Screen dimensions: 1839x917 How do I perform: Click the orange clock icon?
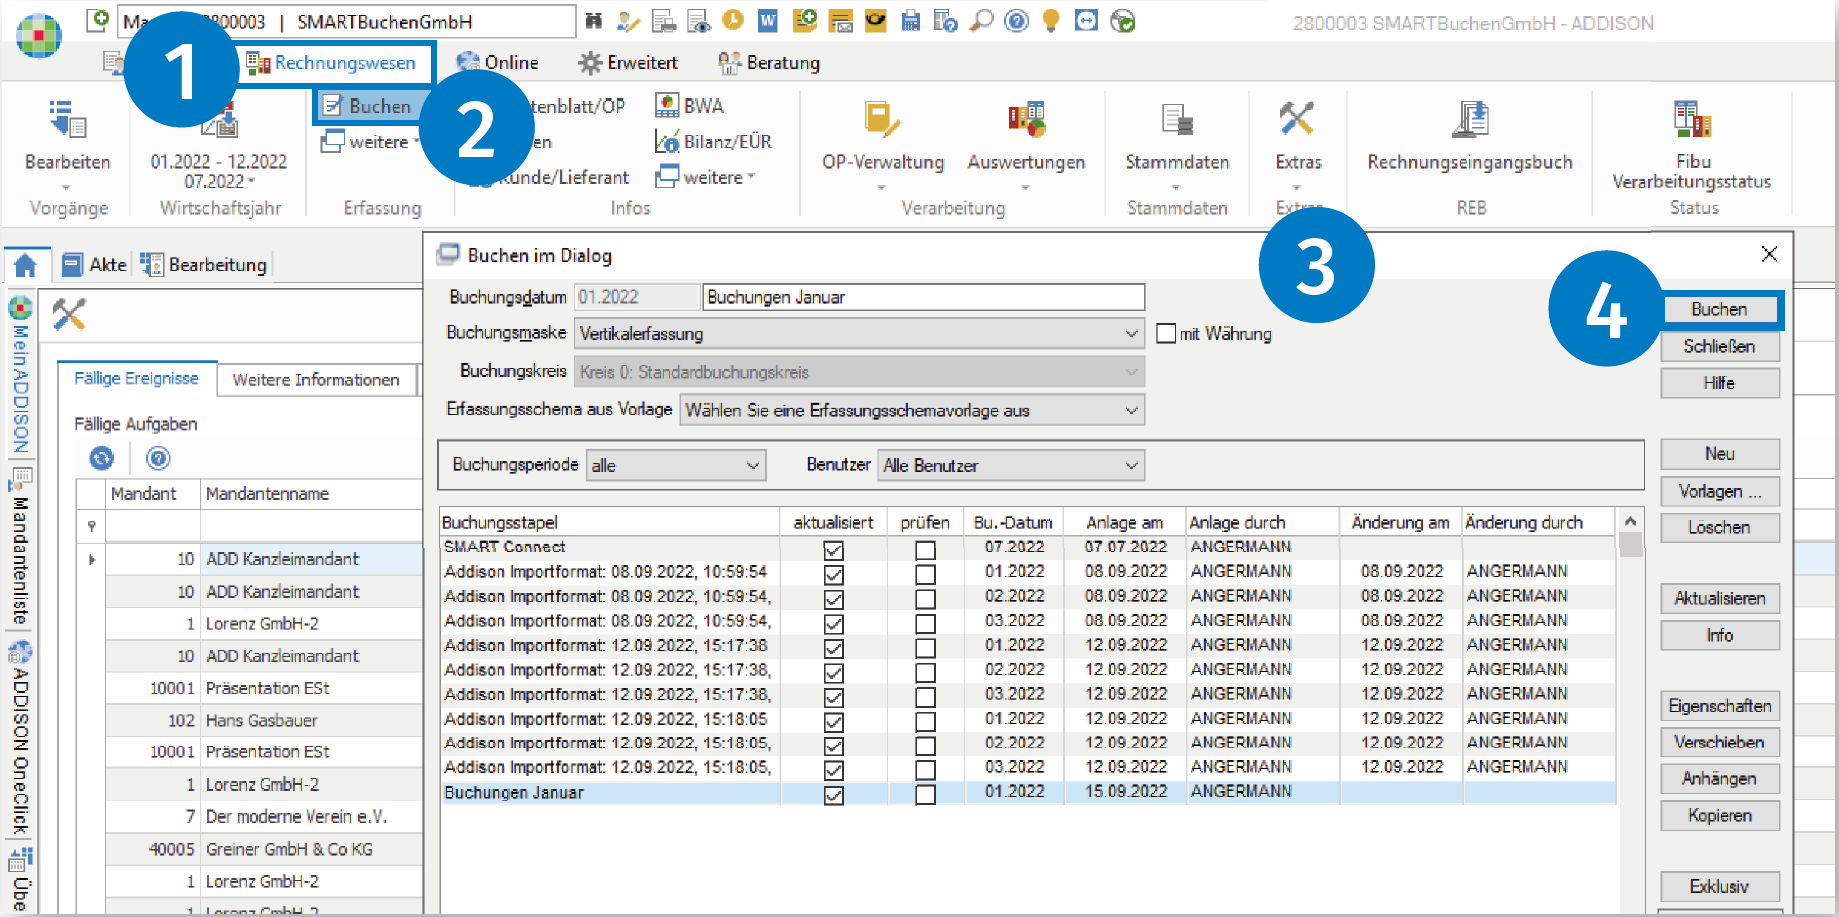pos(733,20)
